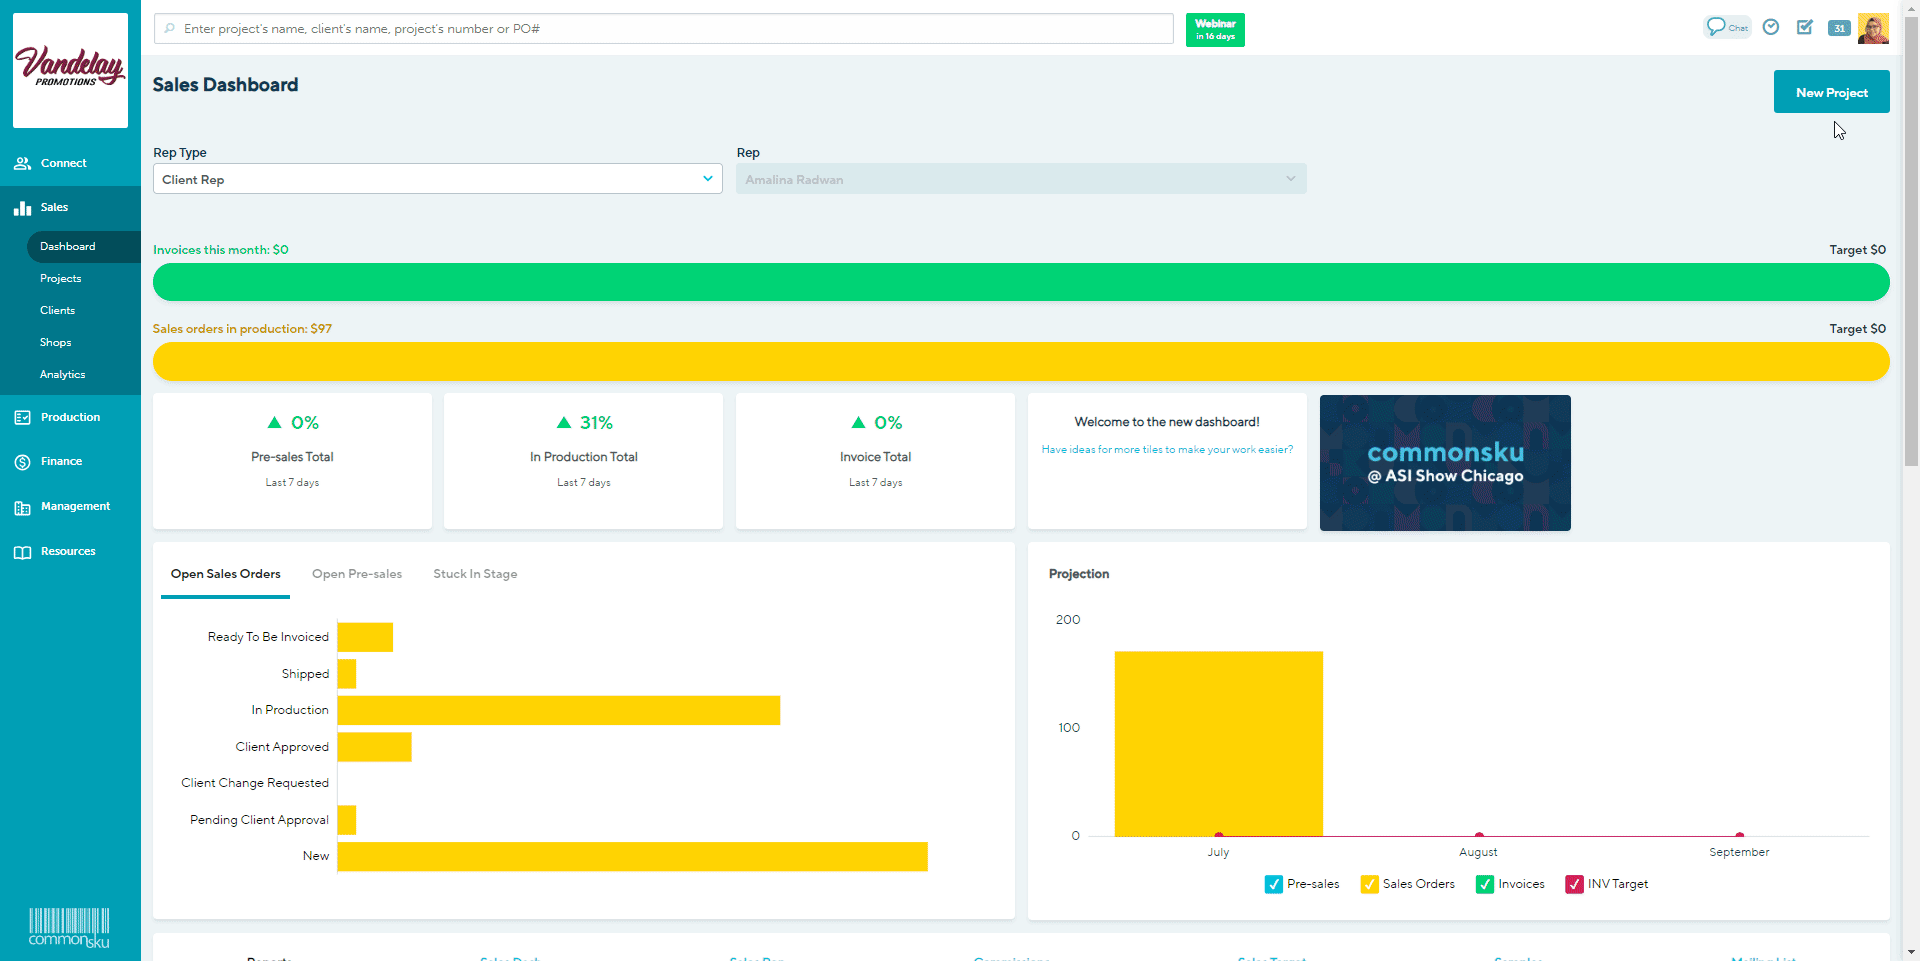Click the Connect icon in the sidebar
1920x961 pixels.
(22, 163)
